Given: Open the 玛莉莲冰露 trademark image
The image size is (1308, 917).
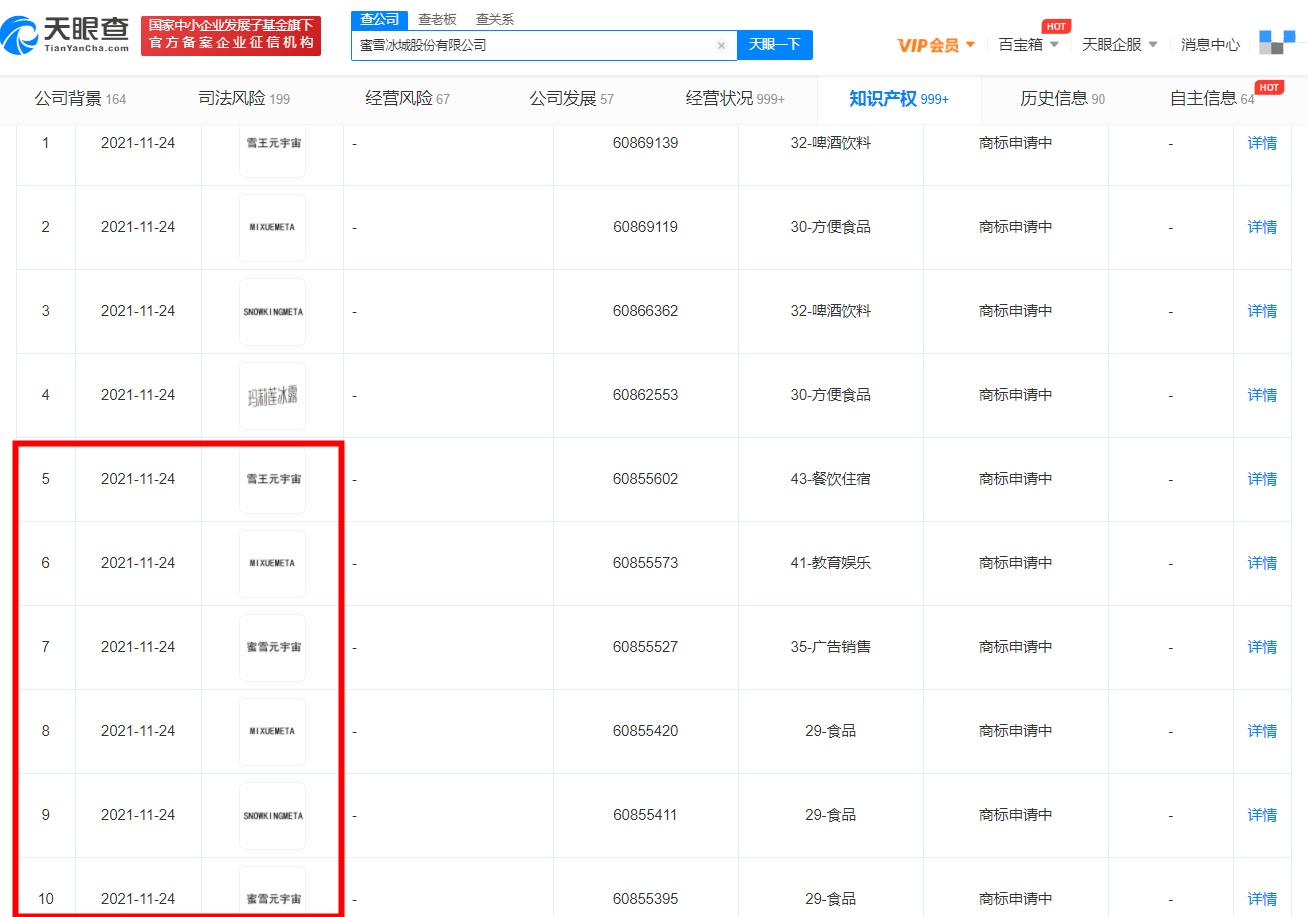Looking at the screenshot, I should click(x=273, y=395).
